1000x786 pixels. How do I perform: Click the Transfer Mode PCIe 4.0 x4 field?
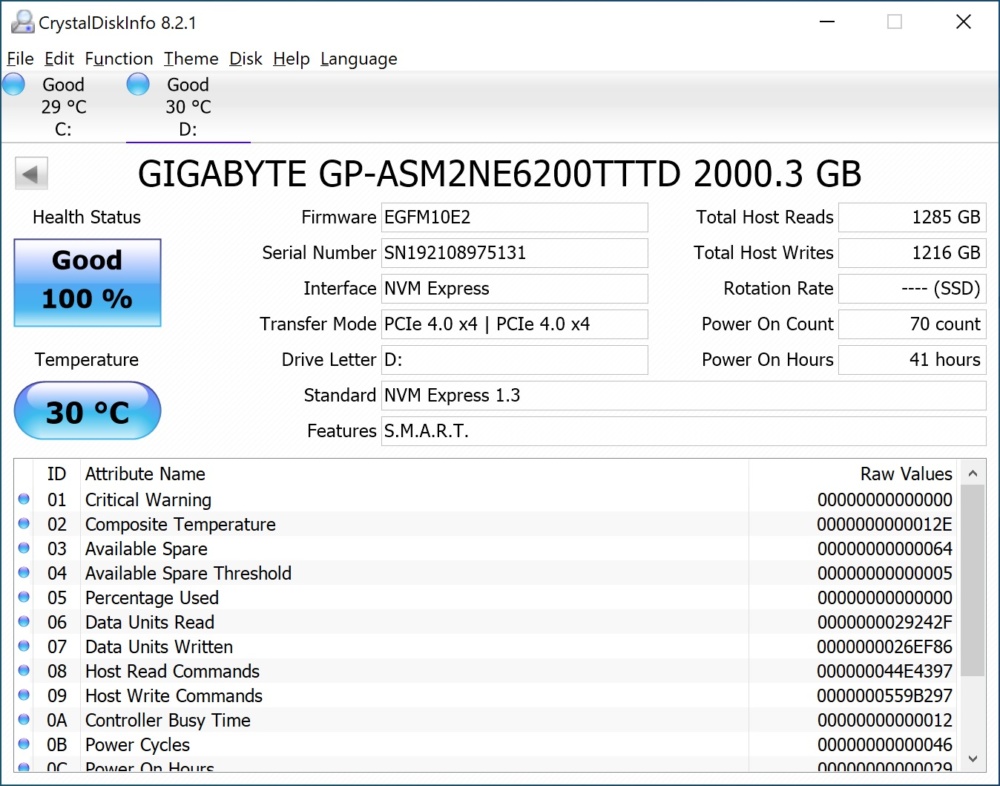pos(515,324)
